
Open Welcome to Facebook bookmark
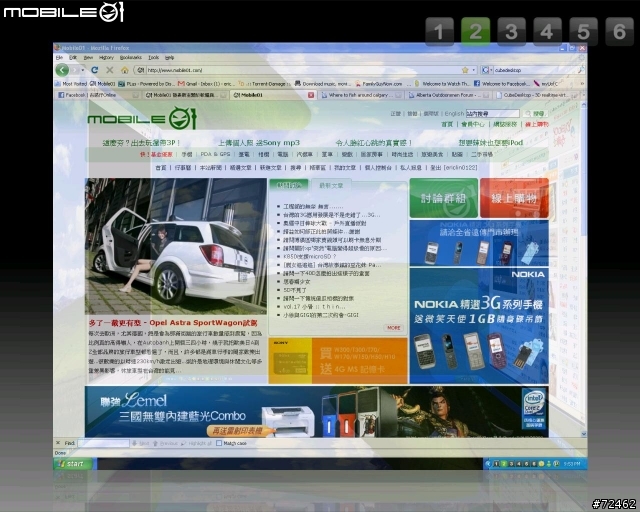(502, 84)
